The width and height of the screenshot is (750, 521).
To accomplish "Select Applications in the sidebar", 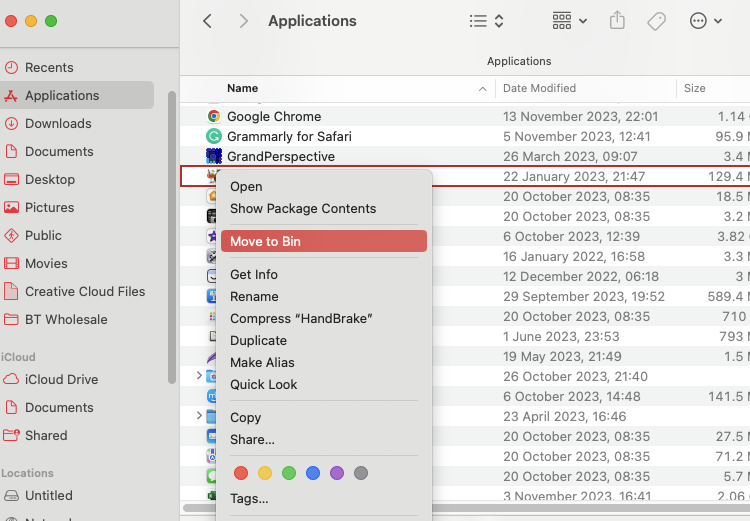I will [x=77, y=95].
